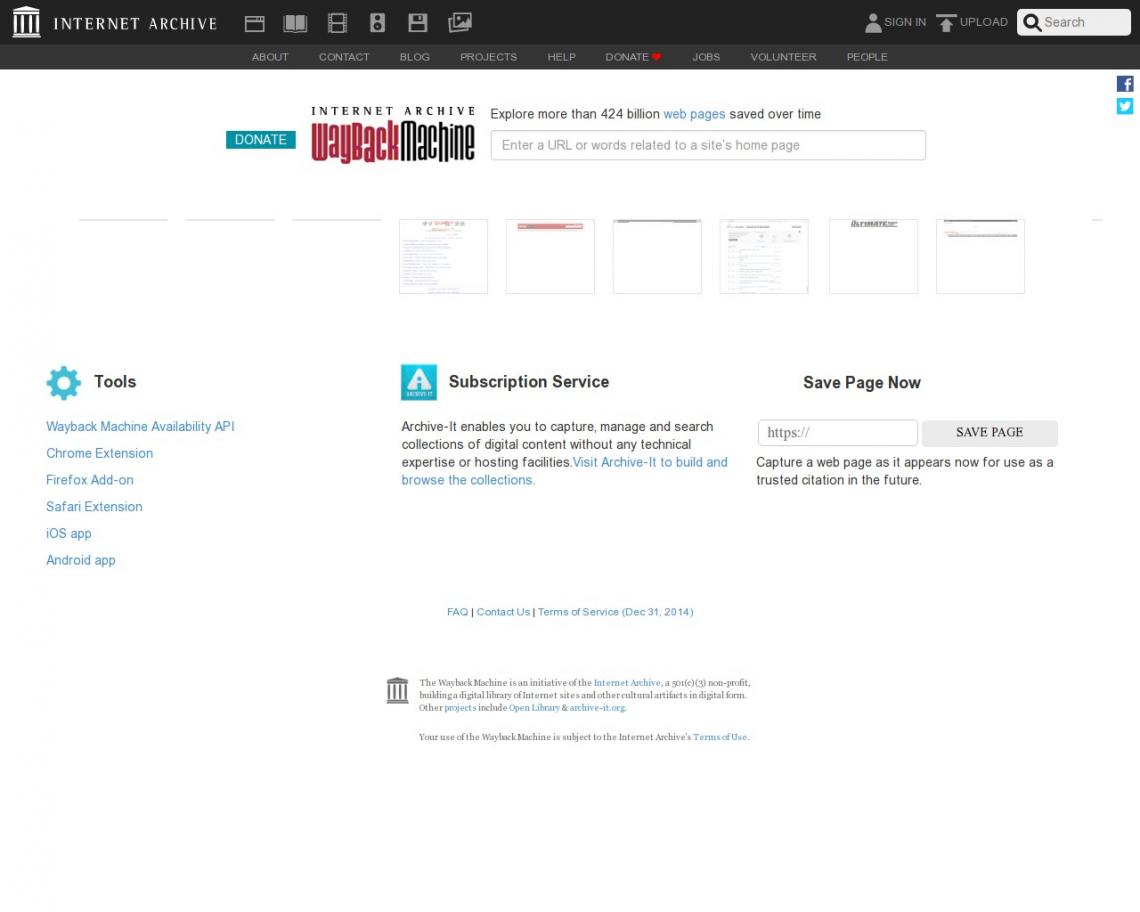Screen dimensions: 1140x912
Task: Share on Facebook icon
Action: pyautogui.click(x=1125, y=84)
